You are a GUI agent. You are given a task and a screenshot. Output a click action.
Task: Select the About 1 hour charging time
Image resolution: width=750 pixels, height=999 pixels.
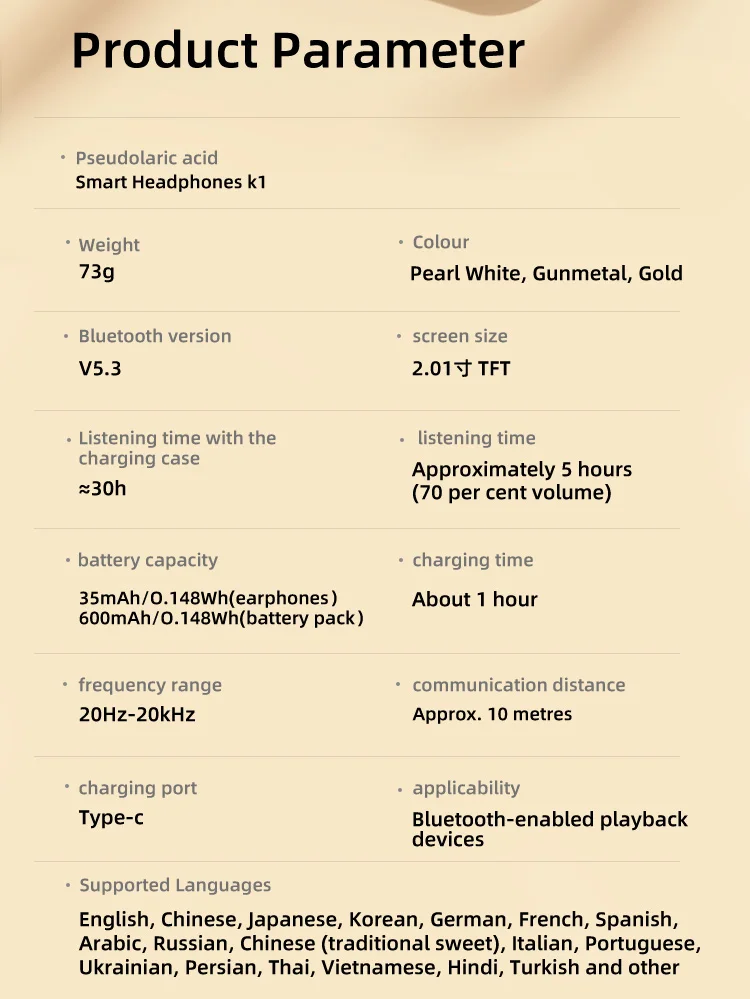tap(475, 600)
